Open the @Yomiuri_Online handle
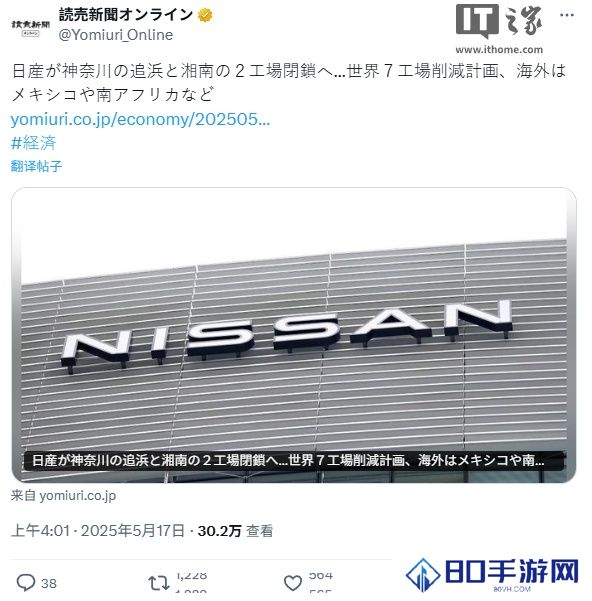 pos(116,35)
